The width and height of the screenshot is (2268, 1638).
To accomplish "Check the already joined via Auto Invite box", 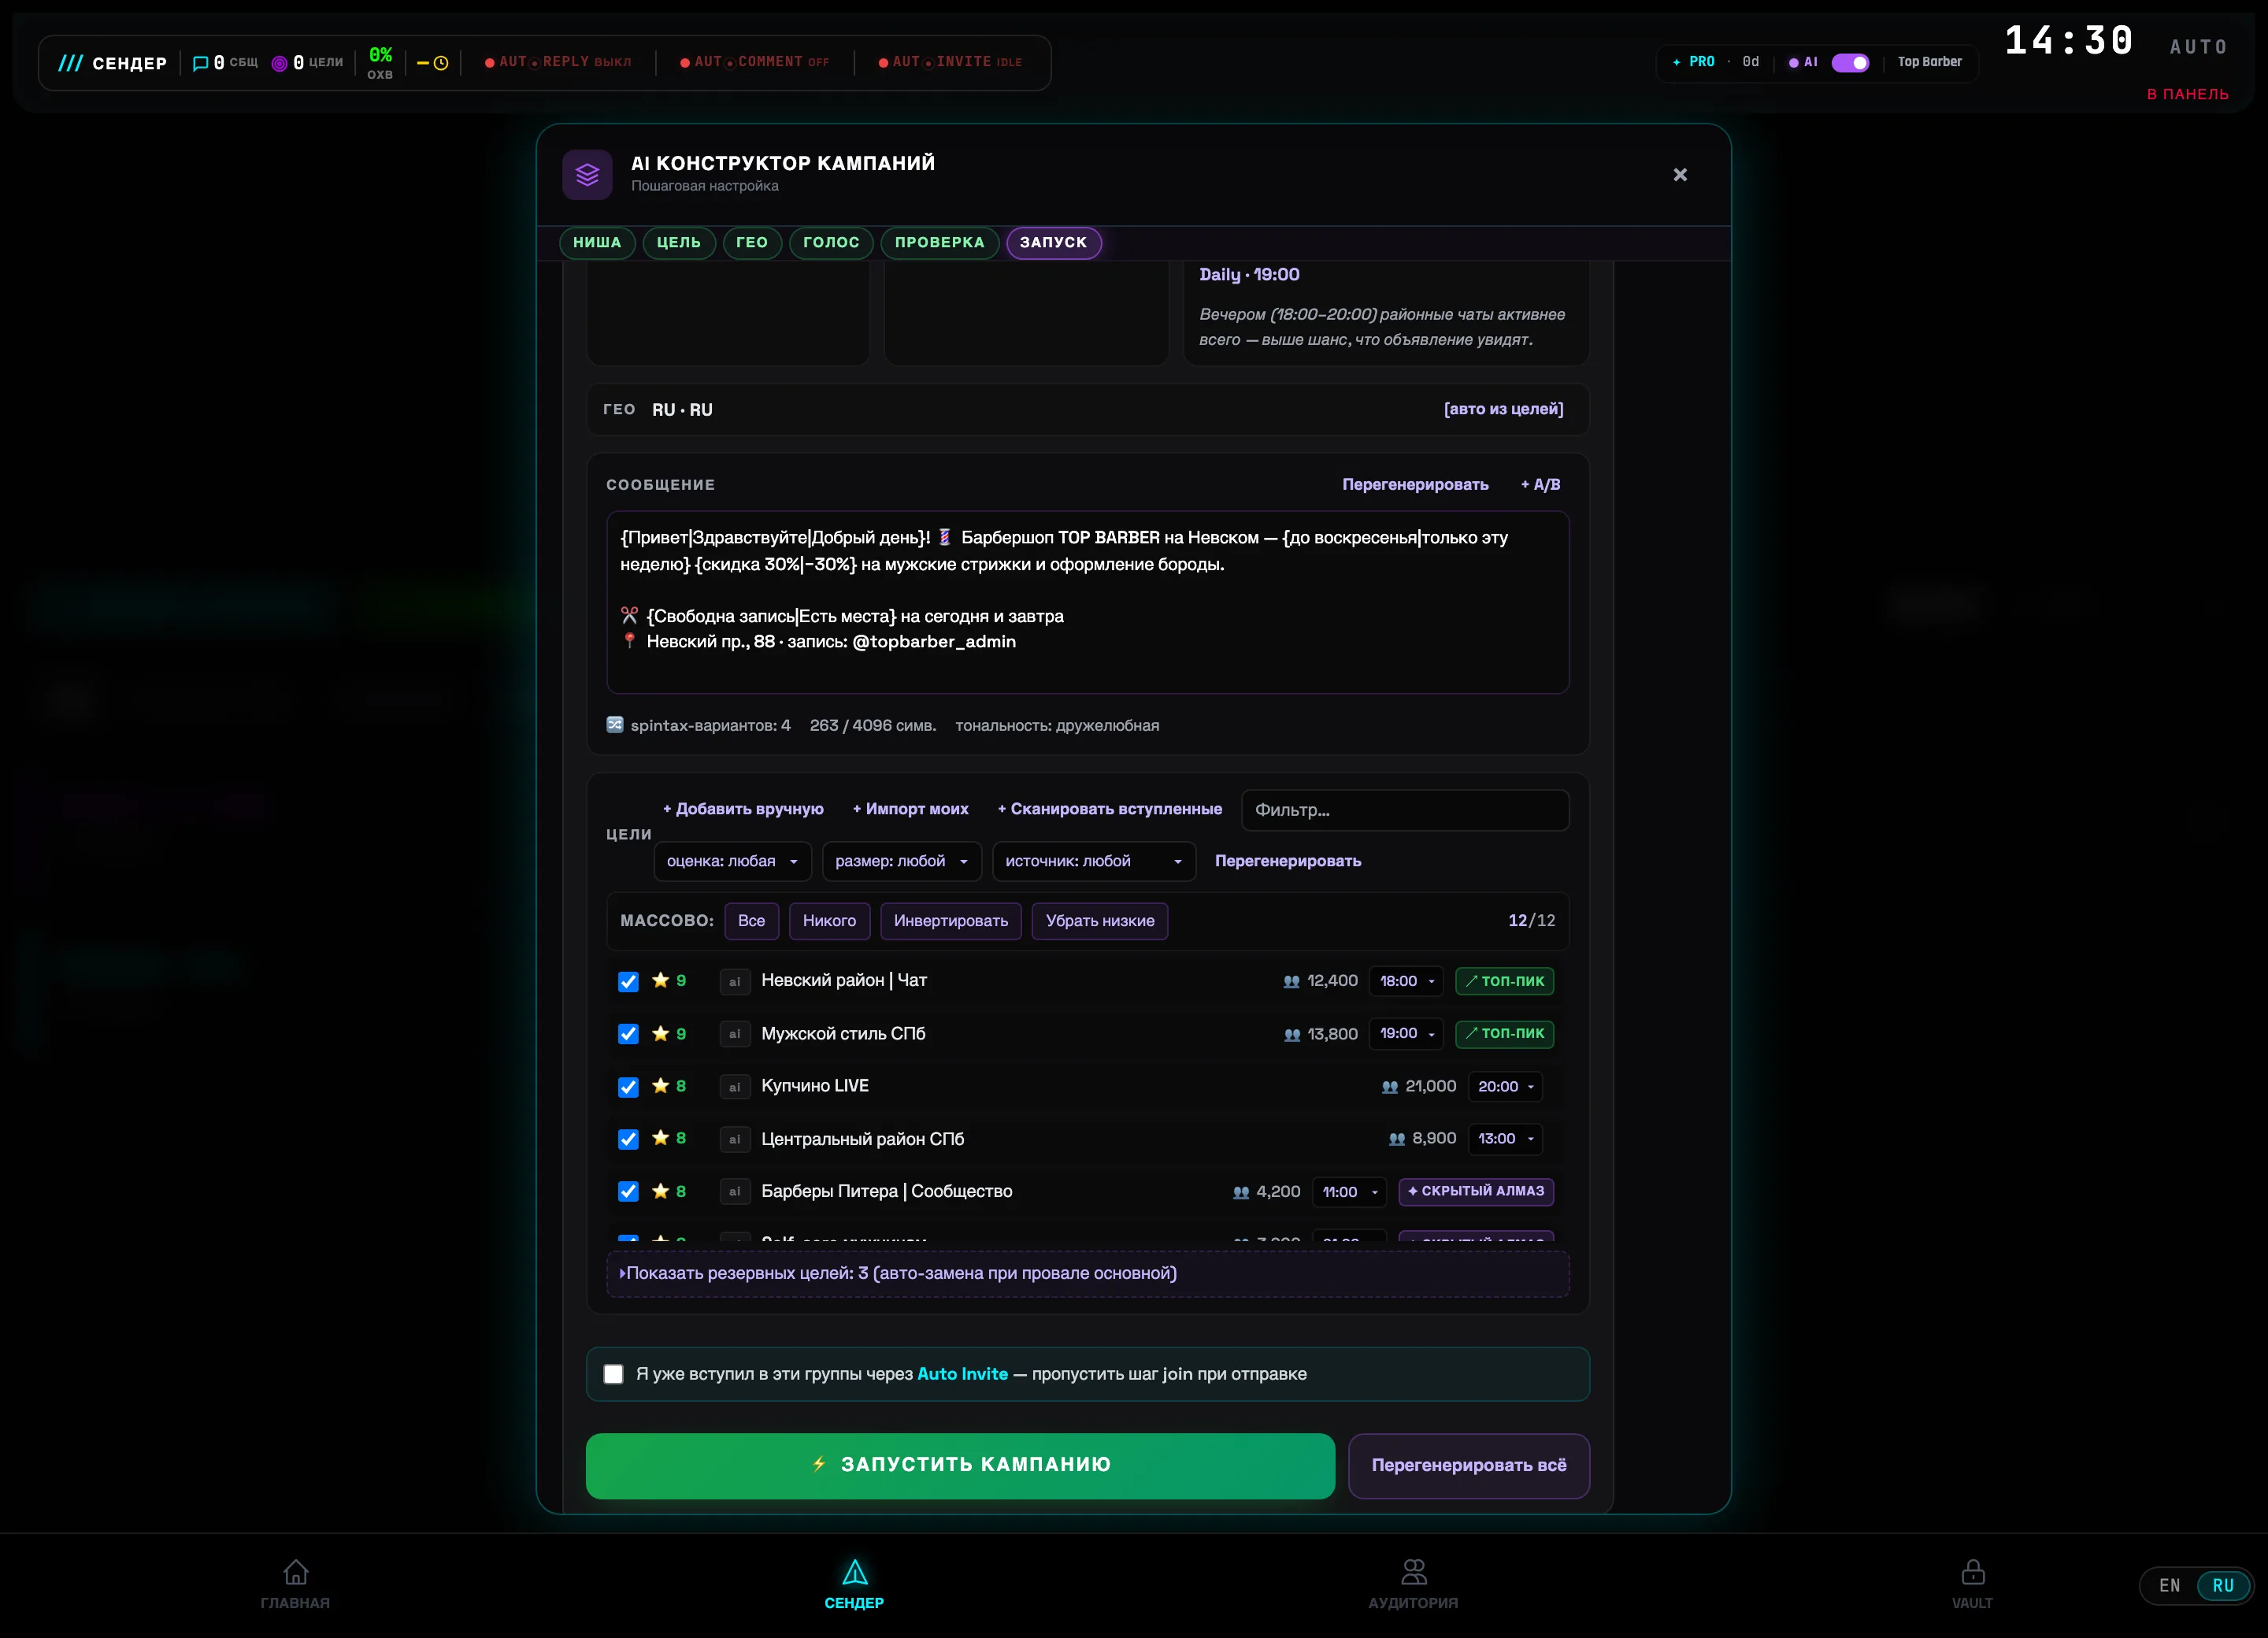I will pyautogui.click(x=613, y=1374).
